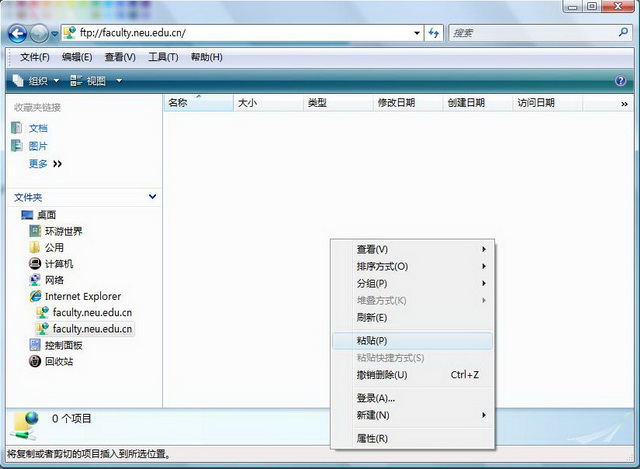
Task: Choose 登录(A)... in the context menu
Action: coord(413,398)
